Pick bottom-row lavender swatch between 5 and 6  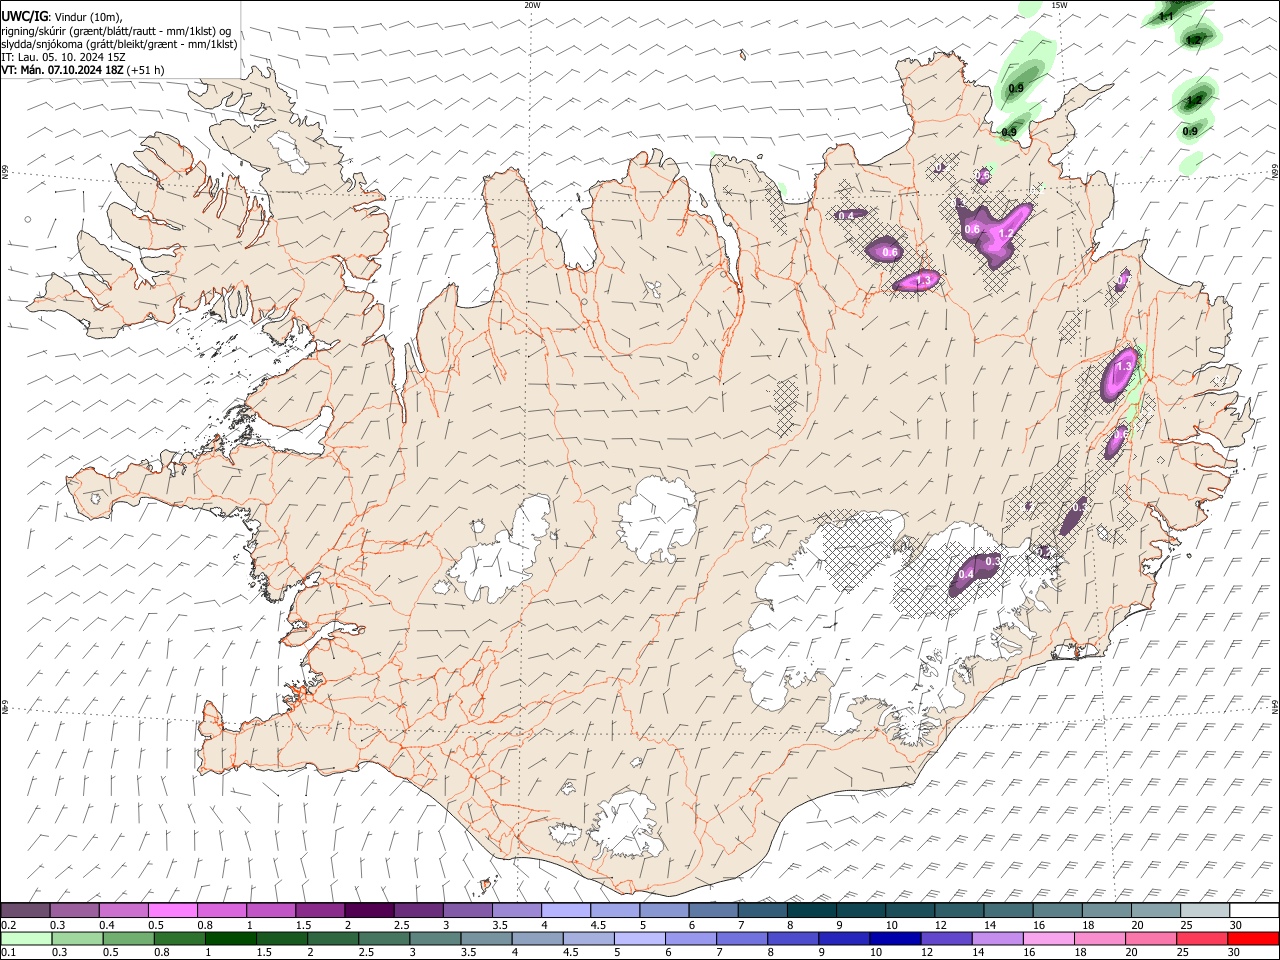coord(640,938)
